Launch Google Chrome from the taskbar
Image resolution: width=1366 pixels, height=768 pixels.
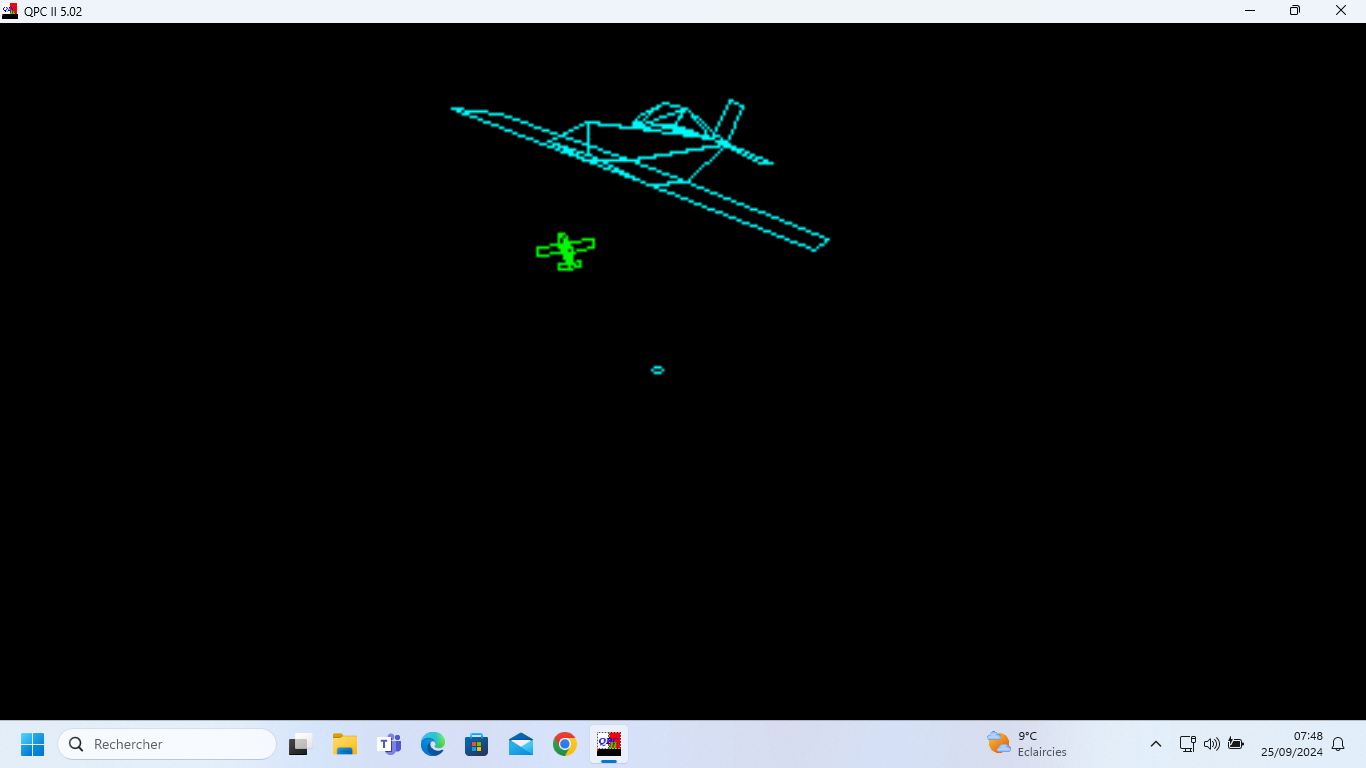click(565, 744)
